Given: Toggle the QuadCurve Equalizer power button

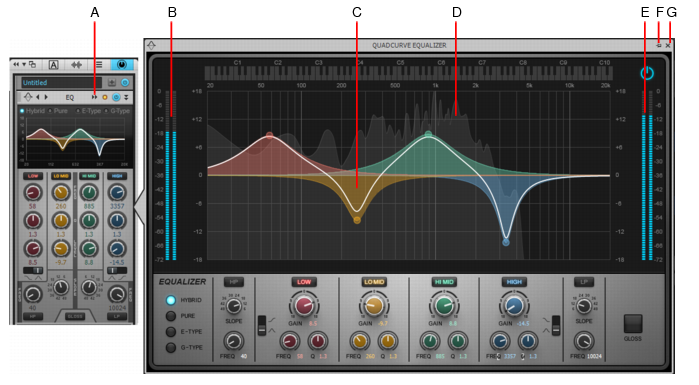Looking at the screenshot, I should (x=647, y=73).
